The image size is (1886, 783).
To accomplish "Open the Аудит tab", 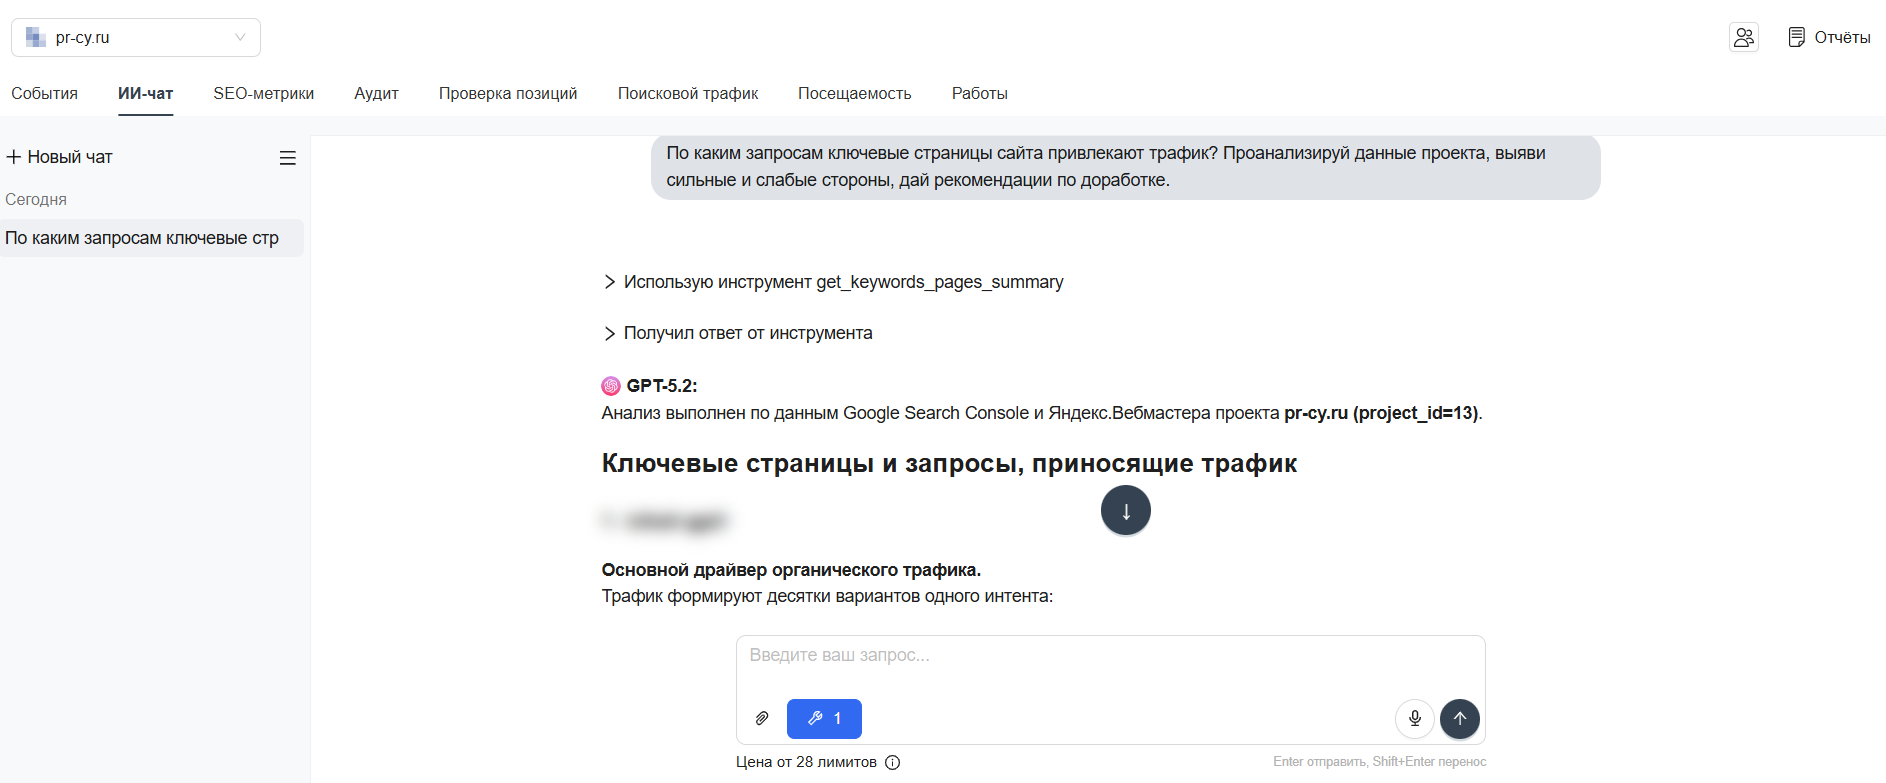I will point(376,93).
